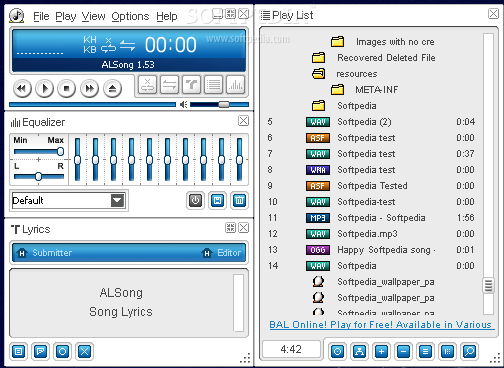Open the Help menu
Viewport: 504px width, 368px height.
pos(167,16)
